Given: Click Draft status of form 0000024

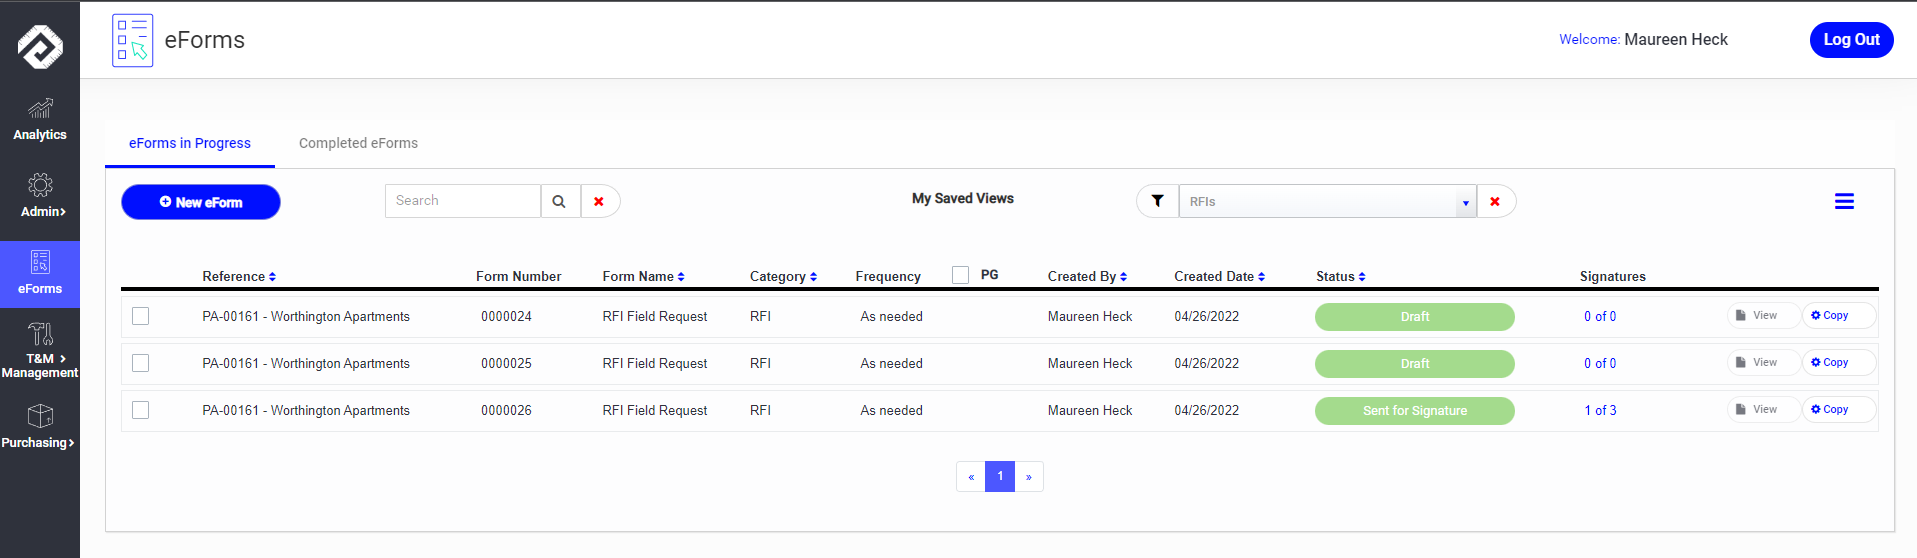Looking at the screenshot, I should click(1415, 317).
